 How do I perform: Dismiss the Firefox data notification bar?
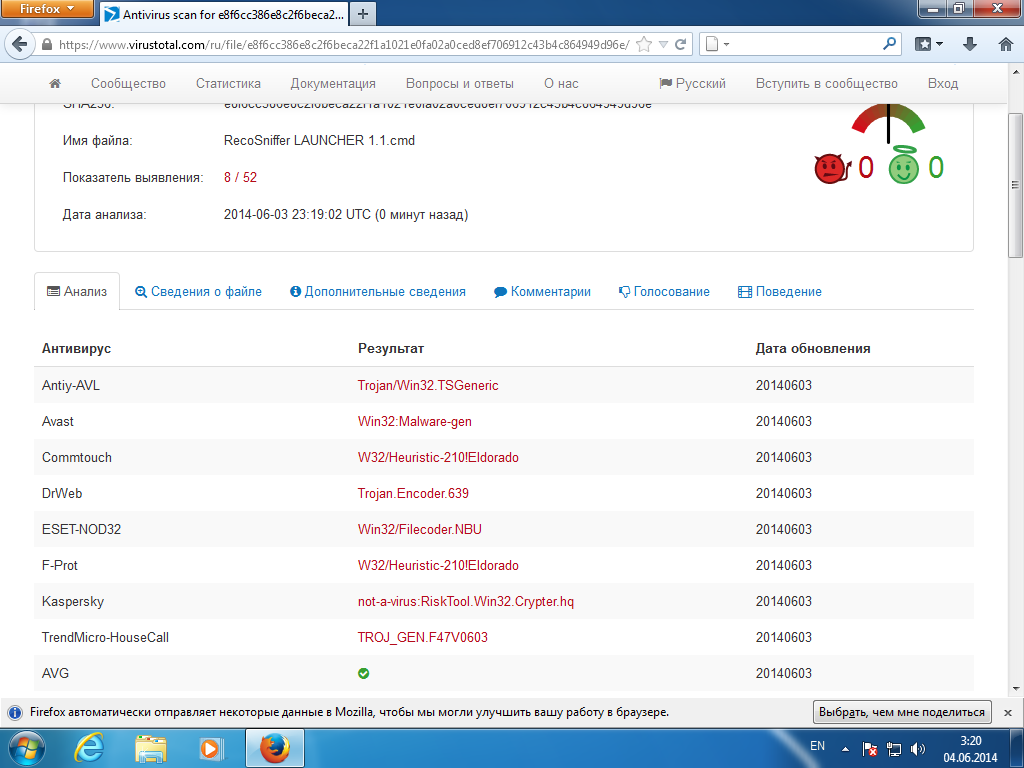click(x=1008, y=712)
